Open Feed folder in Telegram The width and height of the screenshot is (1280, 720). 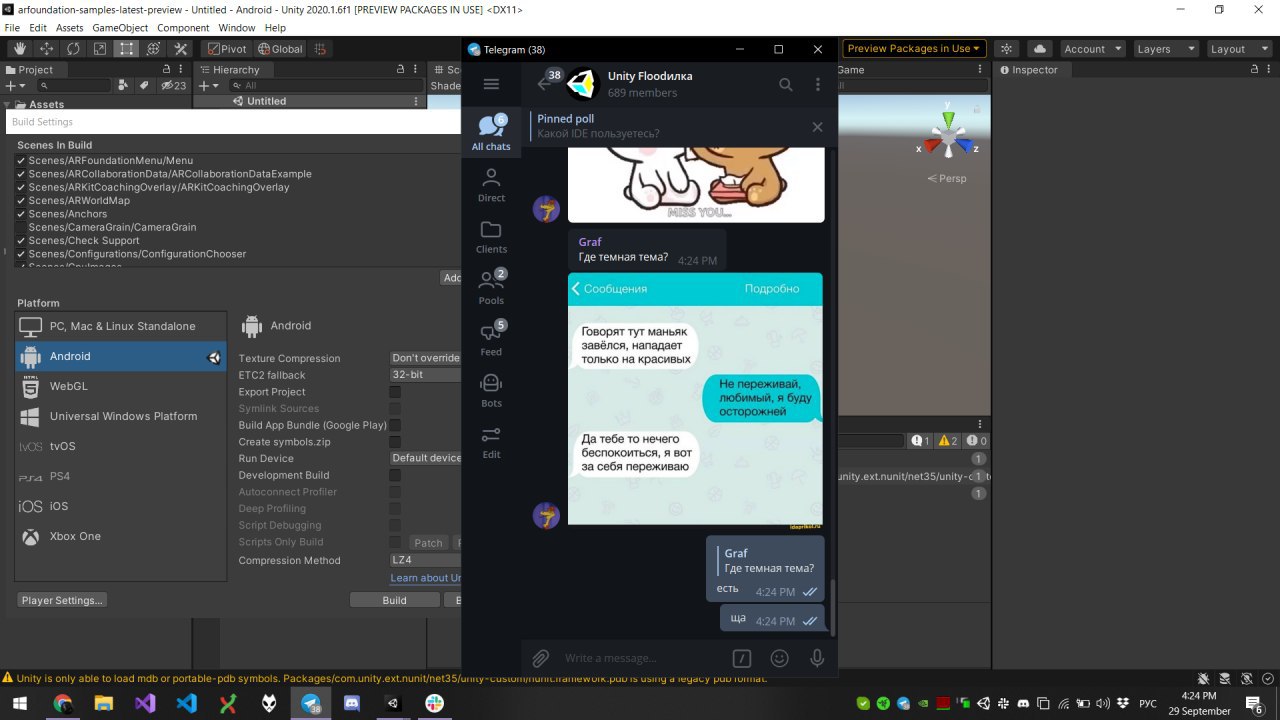point(491,339)
